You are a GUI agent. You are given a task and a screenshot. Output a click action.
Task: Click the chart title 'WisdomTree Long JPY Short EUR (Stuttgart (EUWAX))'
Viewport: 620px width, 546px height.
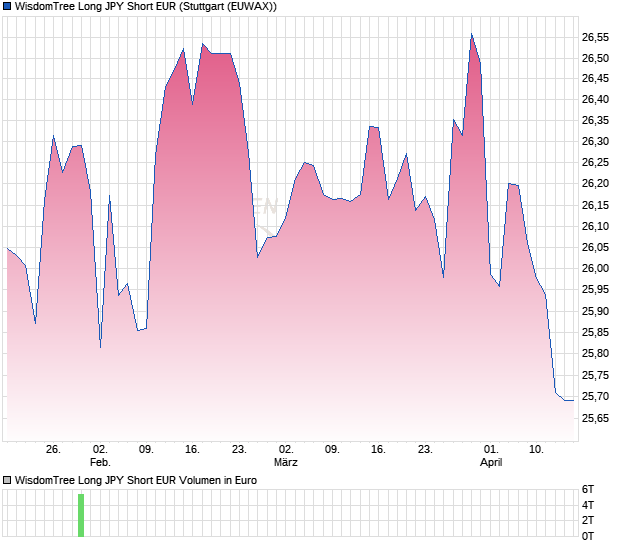[x=146, y=6]
